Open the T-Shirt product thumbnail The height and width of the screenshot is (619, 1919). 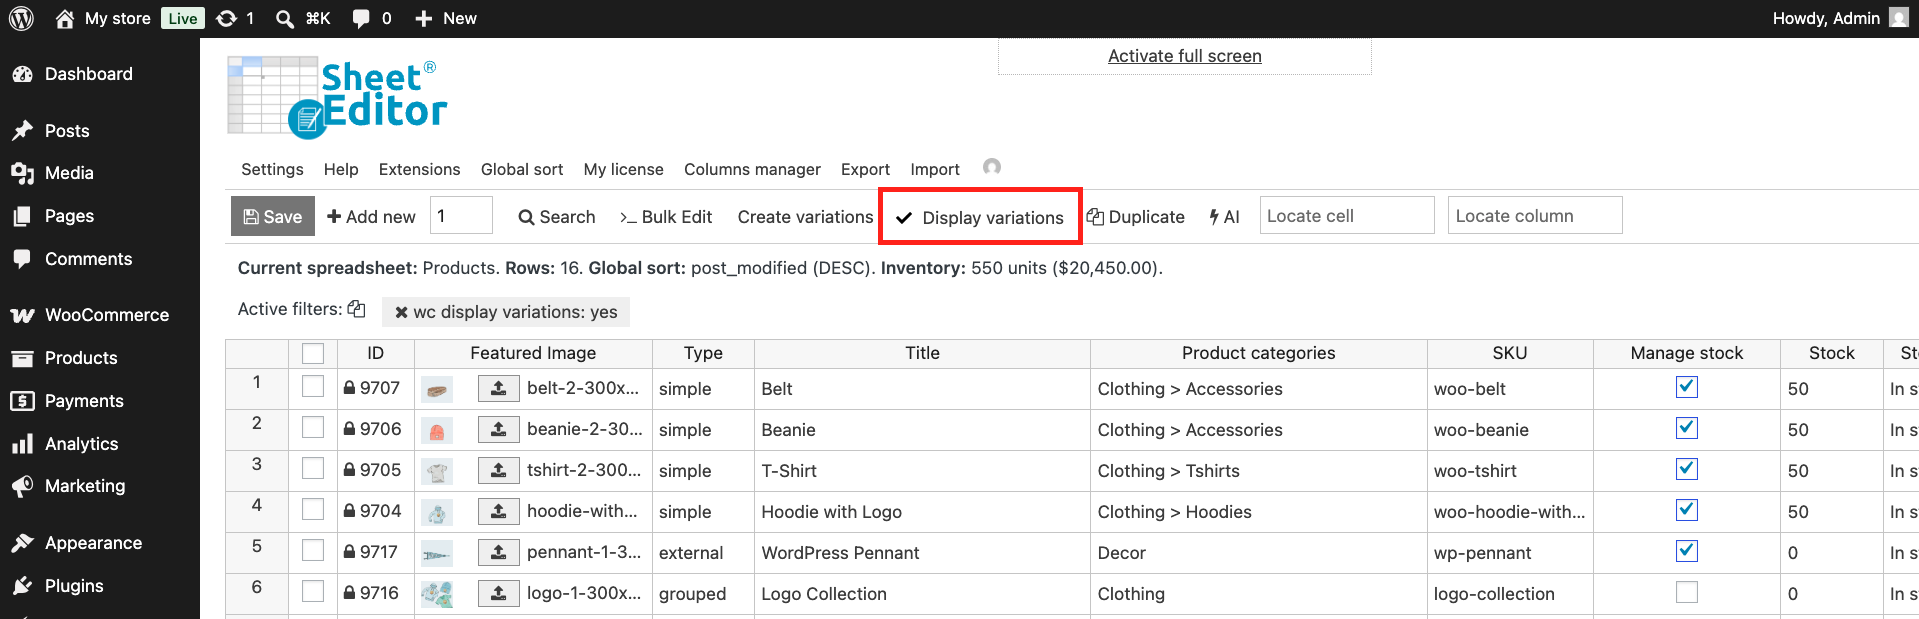[x=437, y=472]
